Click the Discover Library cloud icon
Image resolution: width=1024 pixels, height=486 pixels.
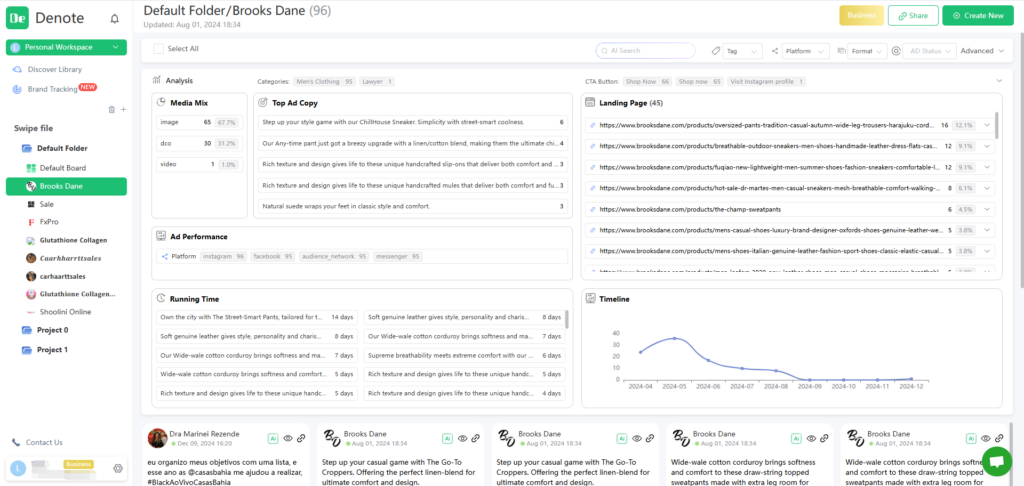(18, 69)
